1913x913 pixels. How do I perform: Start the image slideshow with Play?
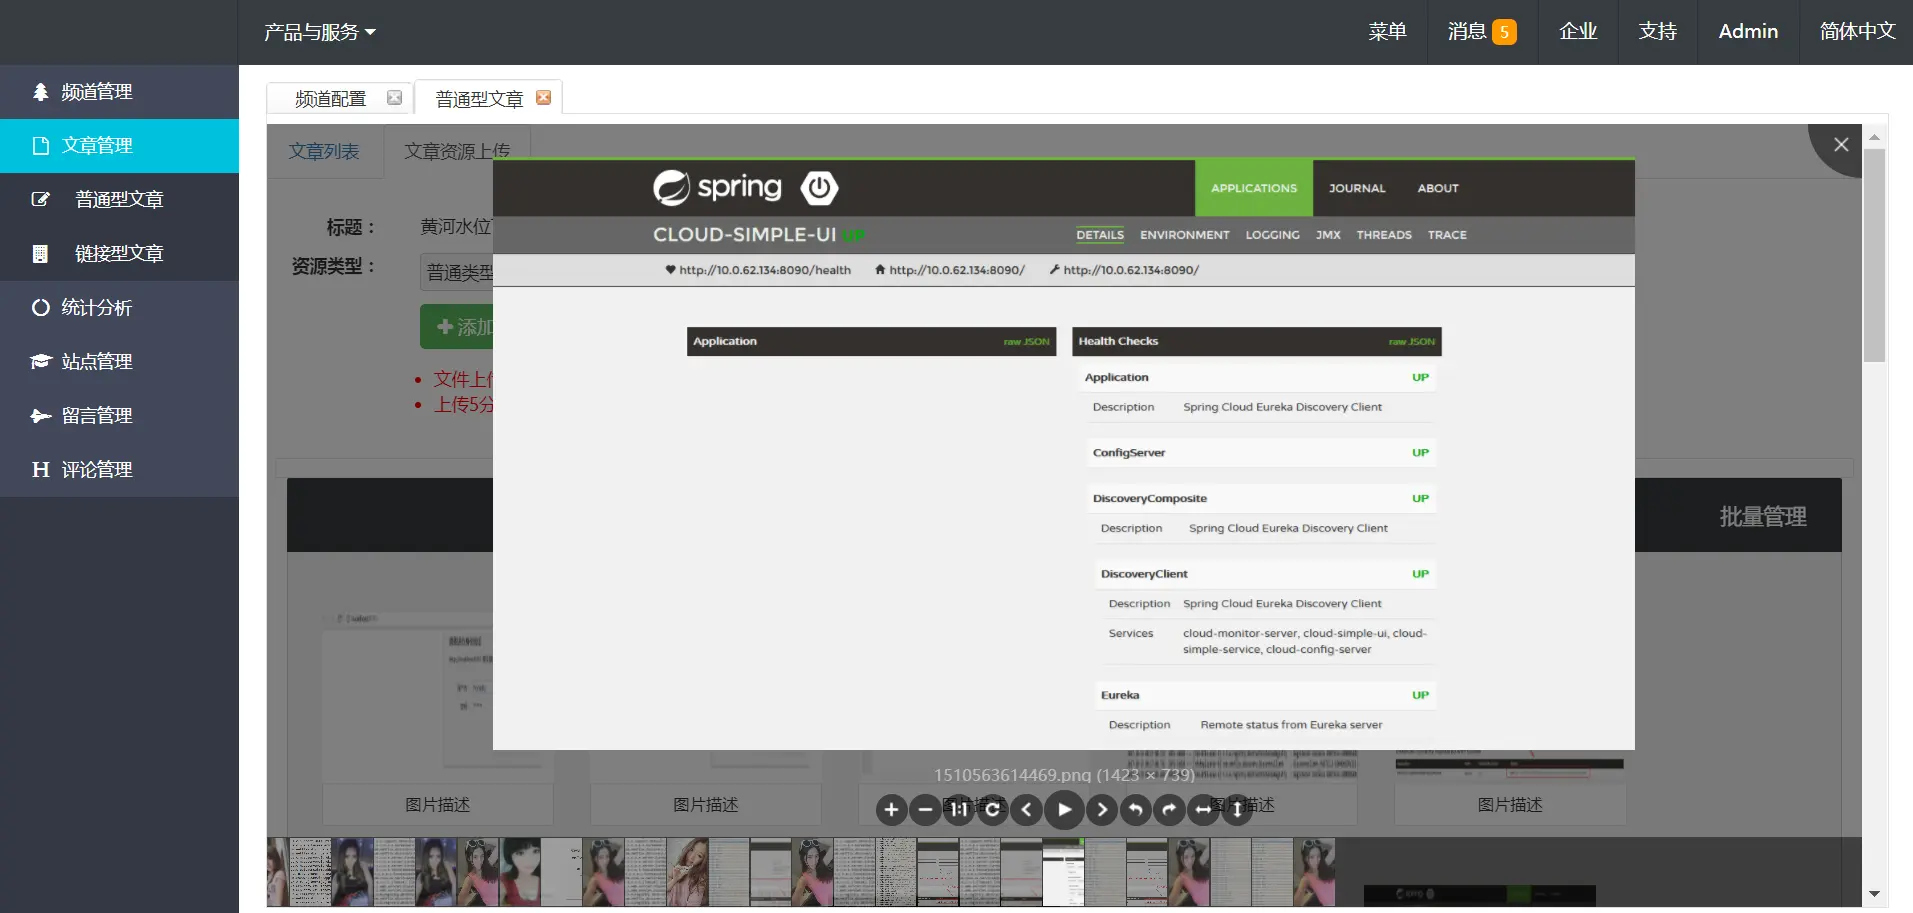[x=1064, y=810]
